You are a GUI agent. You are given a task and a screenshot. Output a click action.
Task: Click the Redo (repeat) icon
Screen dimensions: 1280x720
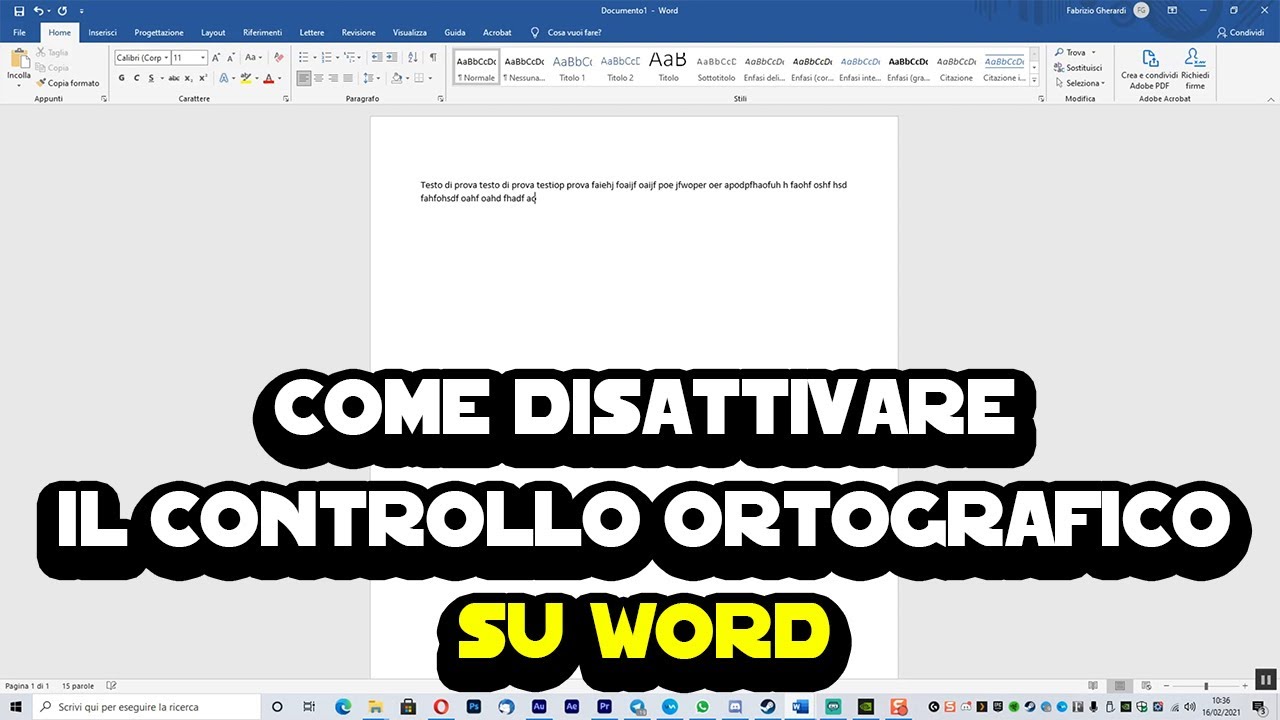62,10
